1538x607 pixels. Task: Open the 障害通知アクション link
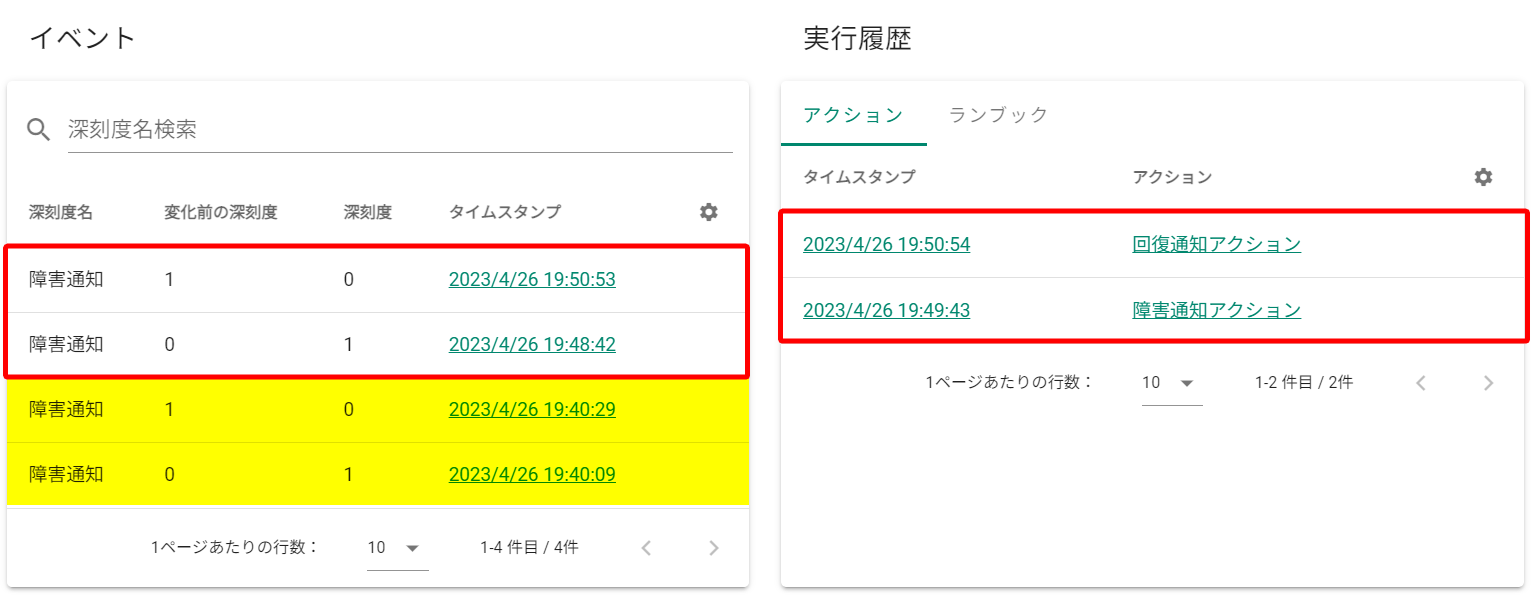point(1216,311)
